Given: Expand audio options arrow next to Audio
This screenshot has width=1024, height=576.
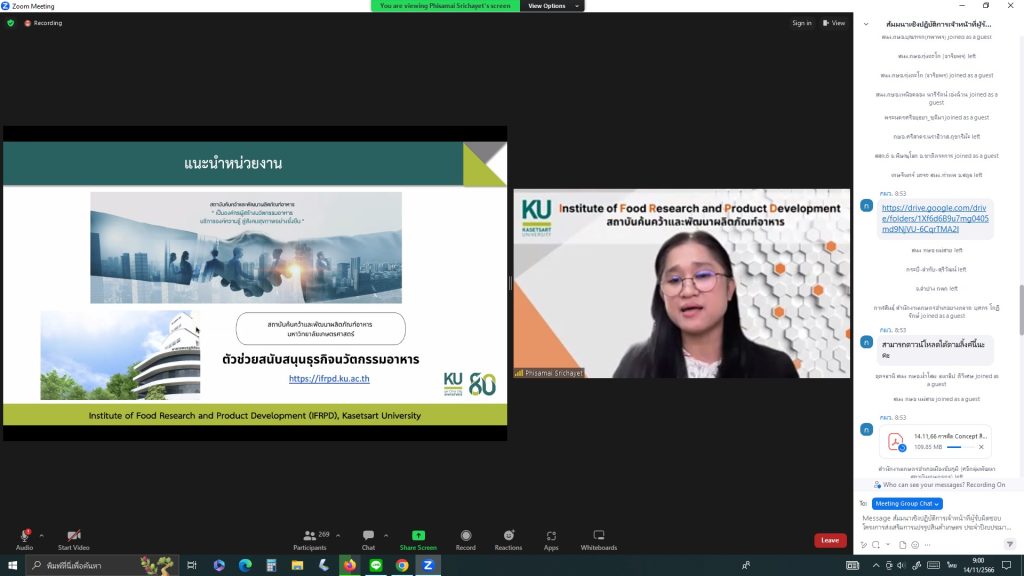Looking at the screenshot, I should [42, 535].
